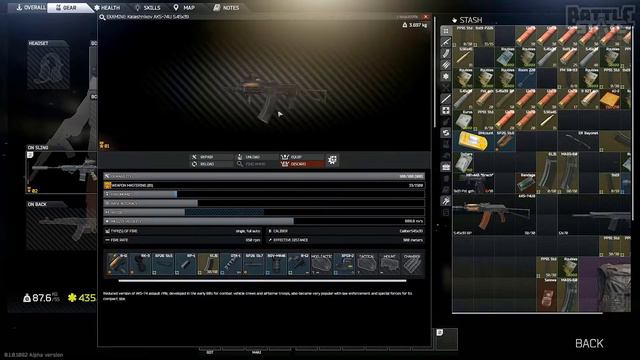
Task: Click the EFFECTIVE DISTANCE stat row
Action: 345,240
